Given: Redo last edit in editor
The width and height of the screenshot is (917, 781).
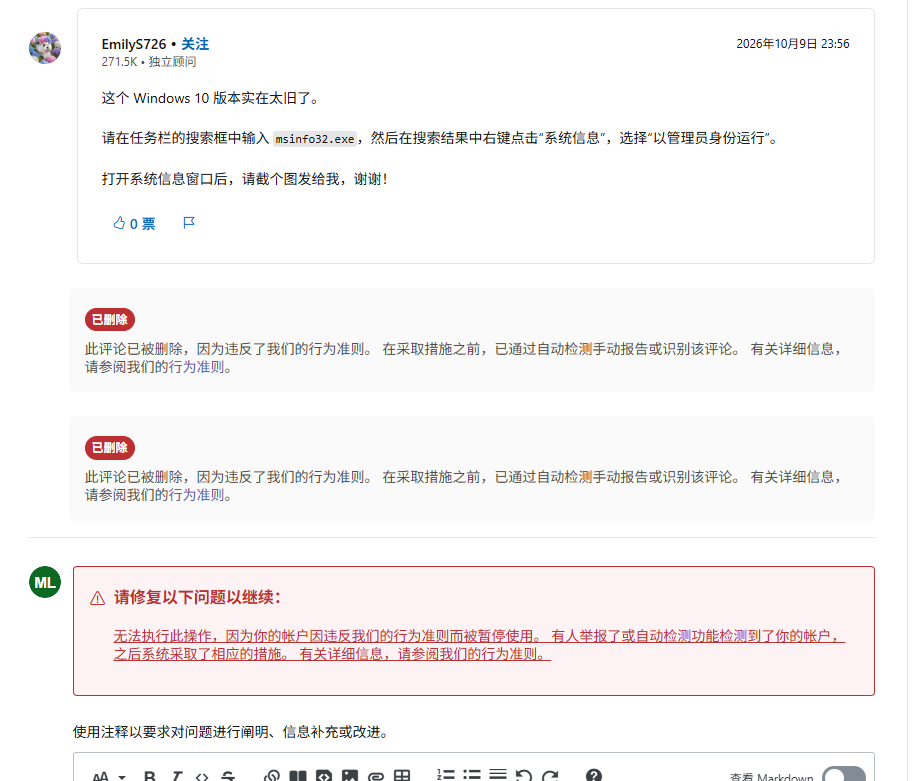Looking at the screenshot, I should (550, 776).
